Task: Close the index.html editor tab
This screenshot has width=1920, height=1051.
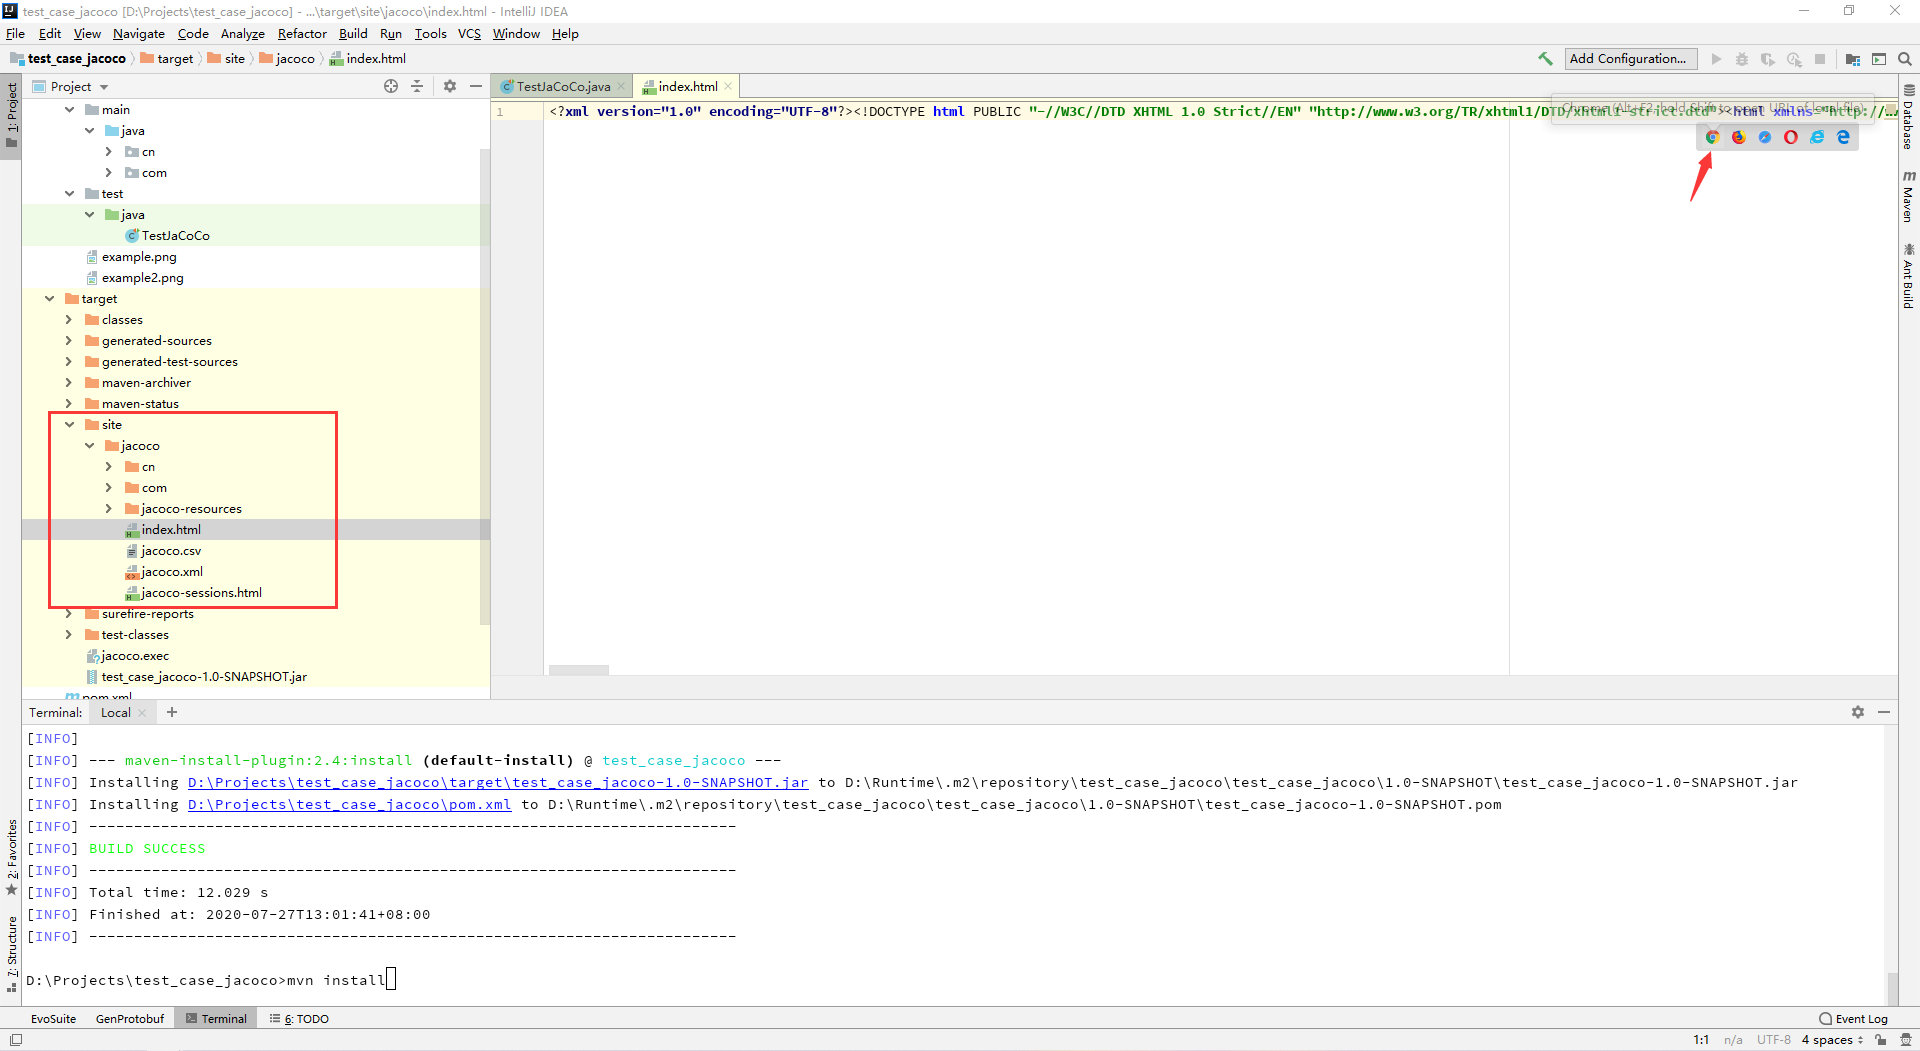Action: tap(728, 86)
